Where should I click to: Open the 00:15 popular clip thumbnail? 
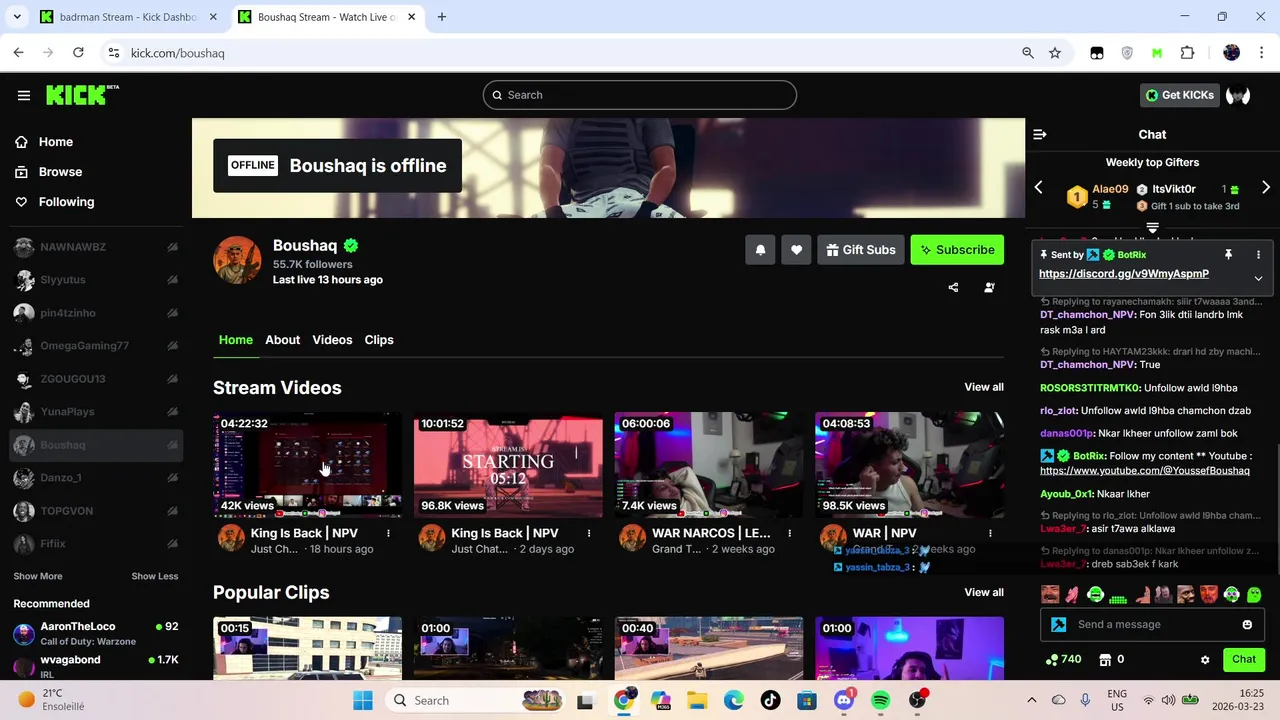pos(307,648)
